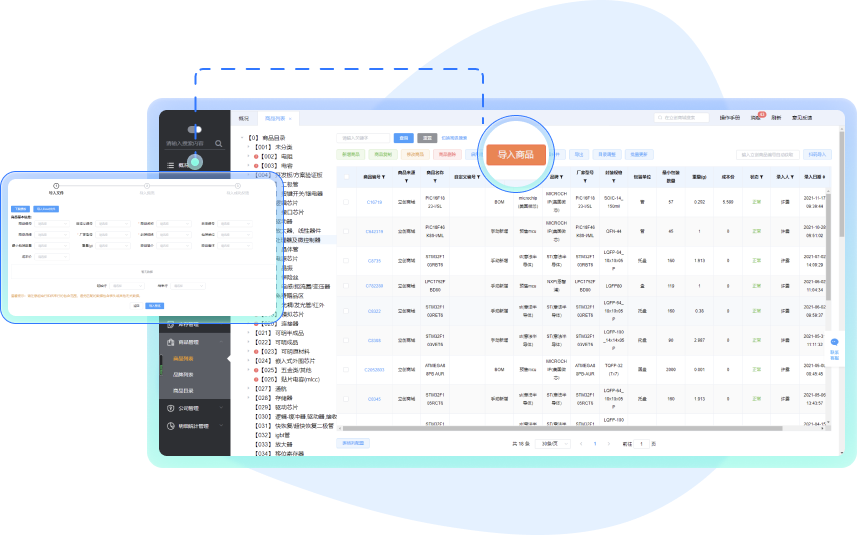Open the messages notification with red badge
Screen dimensions: 857x558
point(756,118)
